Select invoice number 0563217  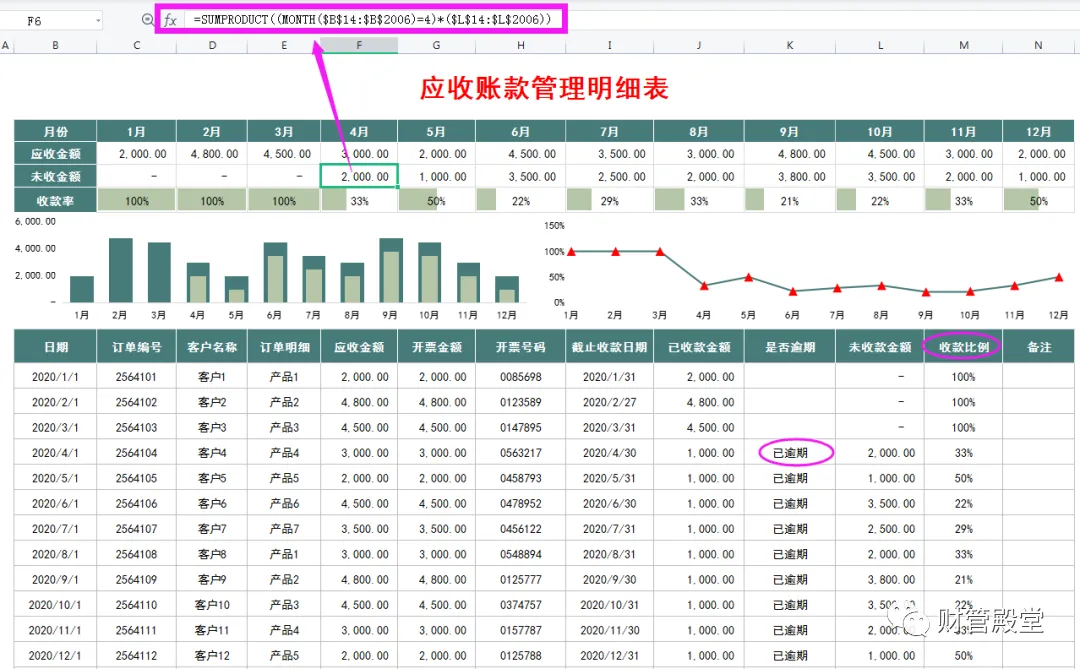(520, 453)
